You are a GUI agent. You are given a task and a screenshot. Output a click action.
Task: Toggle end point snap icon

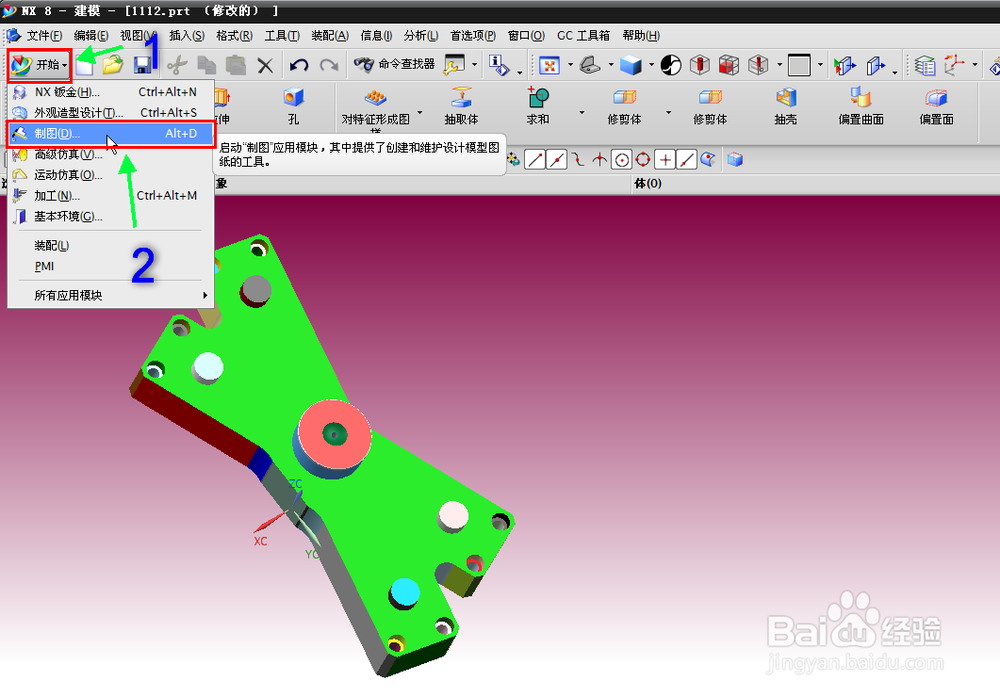(x=534, y=159)
